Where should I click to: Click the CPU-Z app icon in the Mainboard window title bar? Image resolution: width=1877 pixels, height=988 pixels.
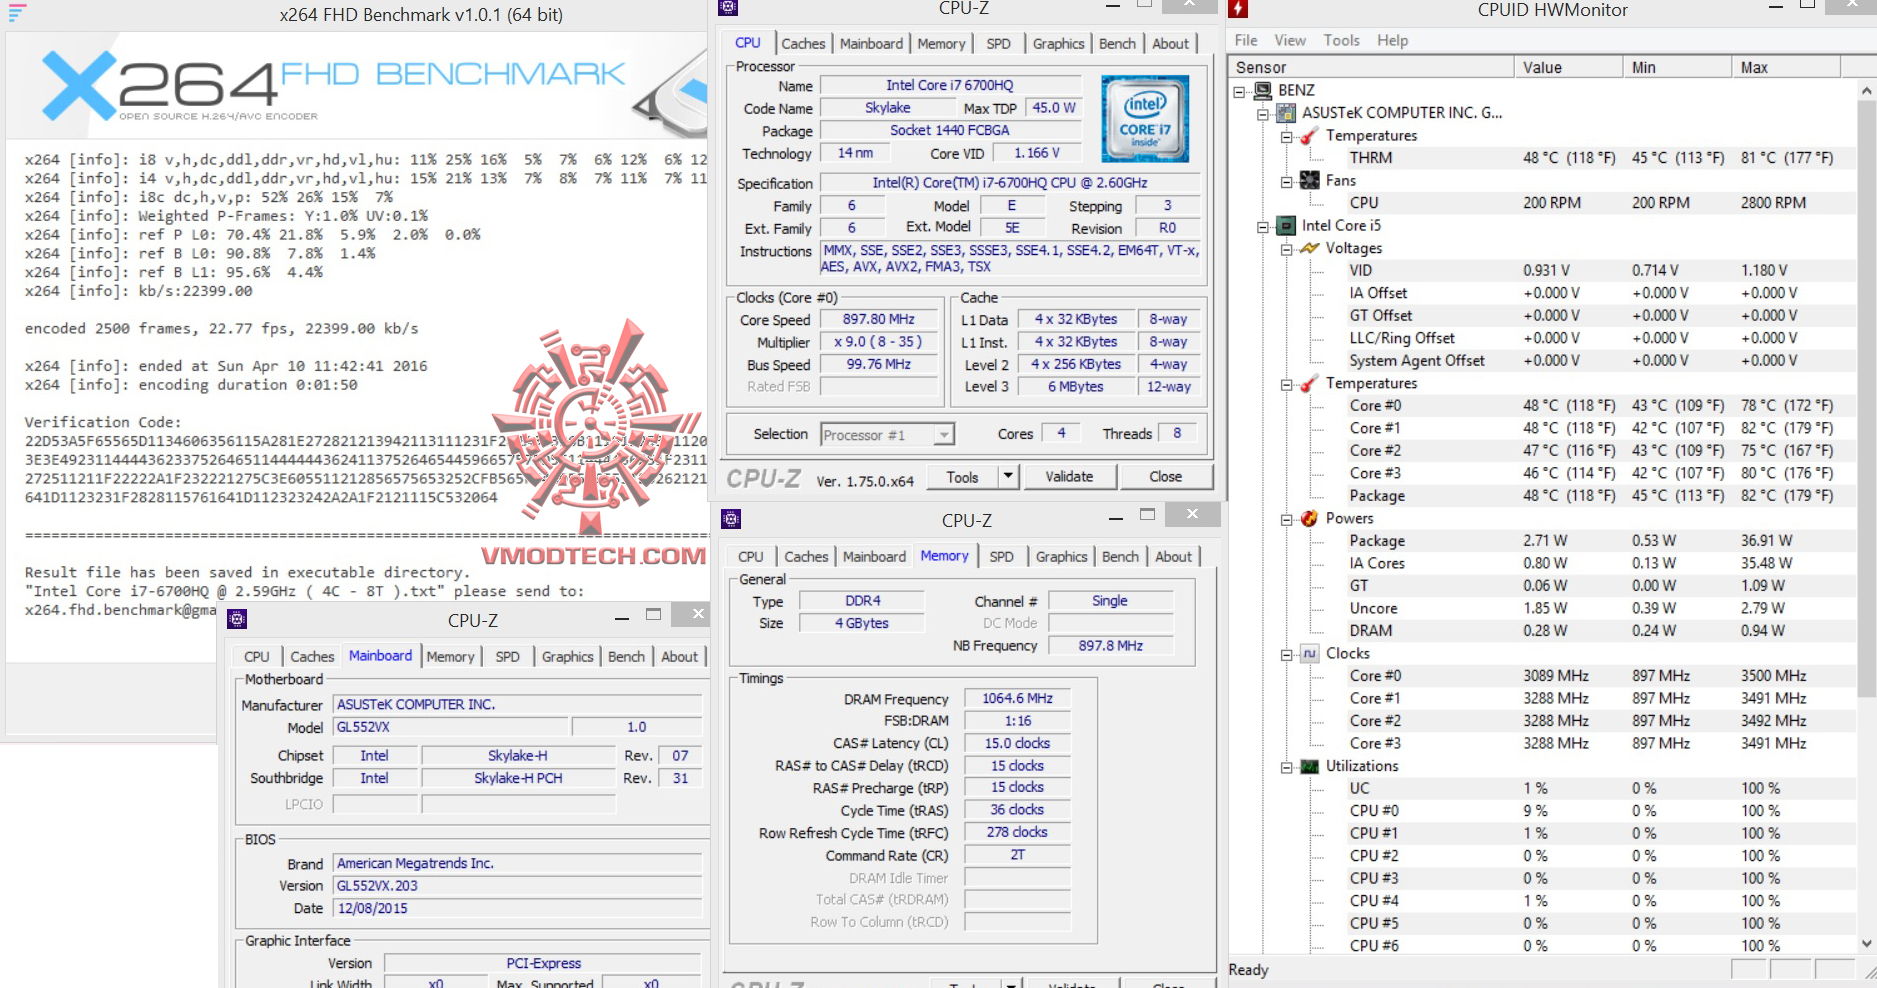[237, 619]
